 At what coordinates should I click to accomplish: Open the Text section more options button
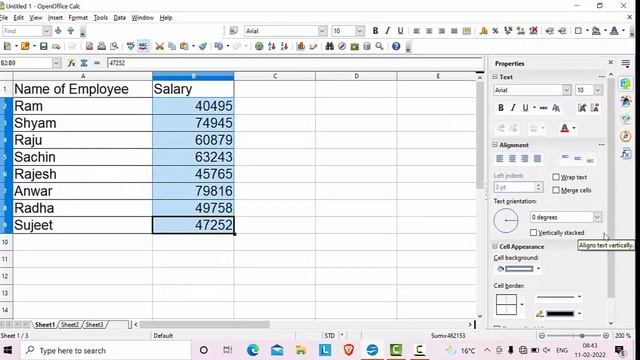(x=601, y=77)
